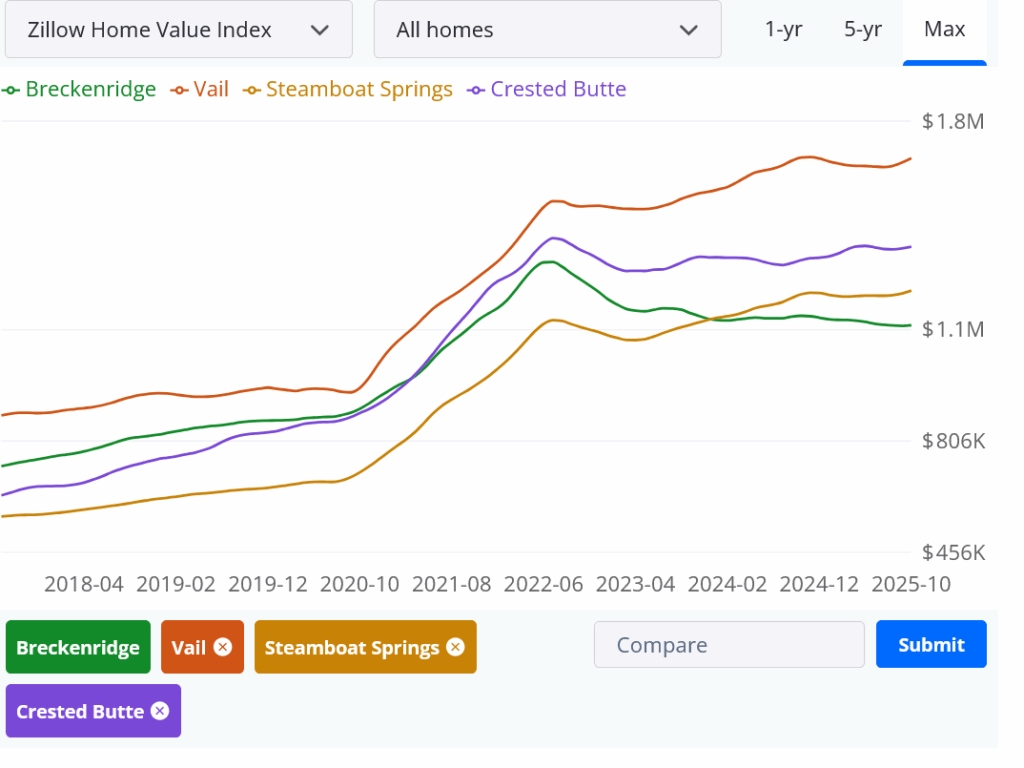Screen dimensions: 1024x768
Task: Remove Steamboat Springs tag via X icon
Action: tap(455, 647)
